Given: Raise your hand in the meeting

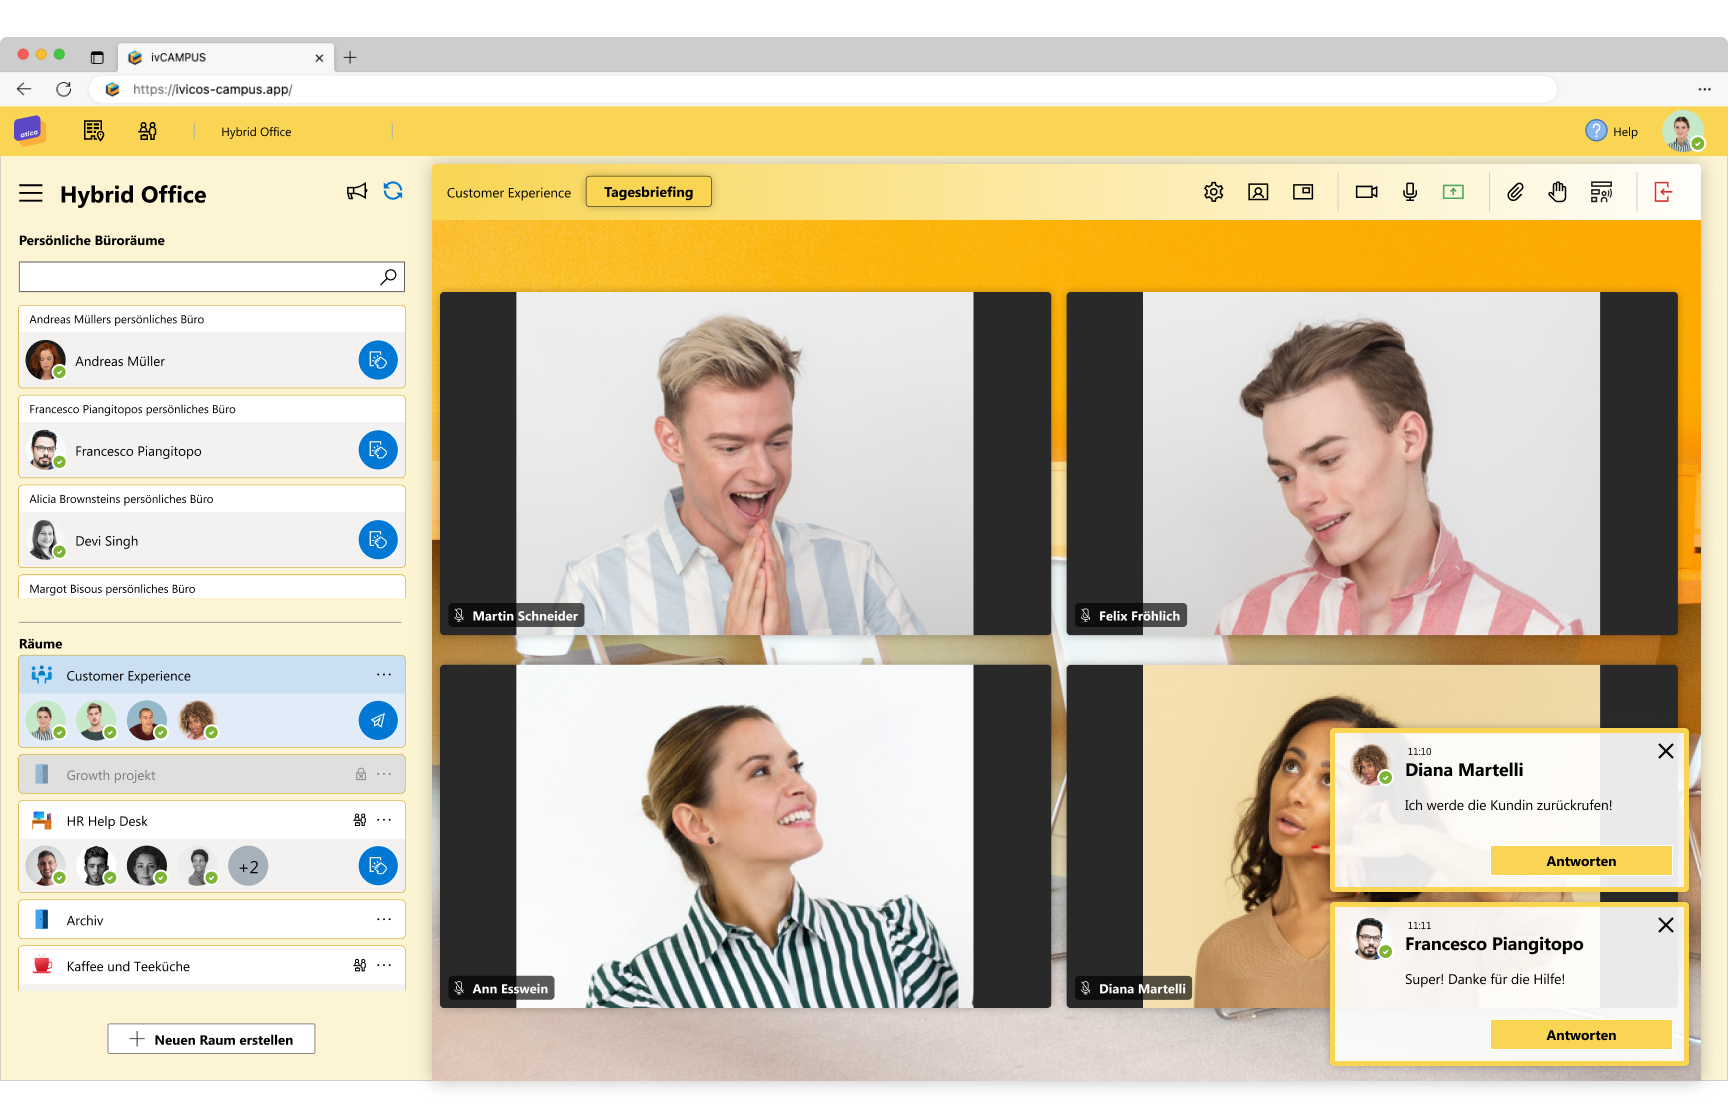Looking at the screenshot, I should [x=1558, y=191].
